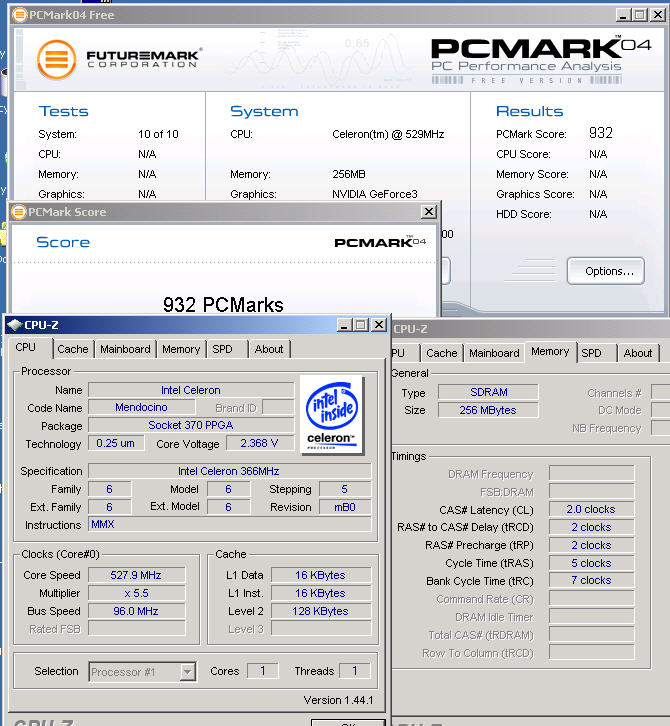Click the System Memory value 256MB

[x=349, y=174]
